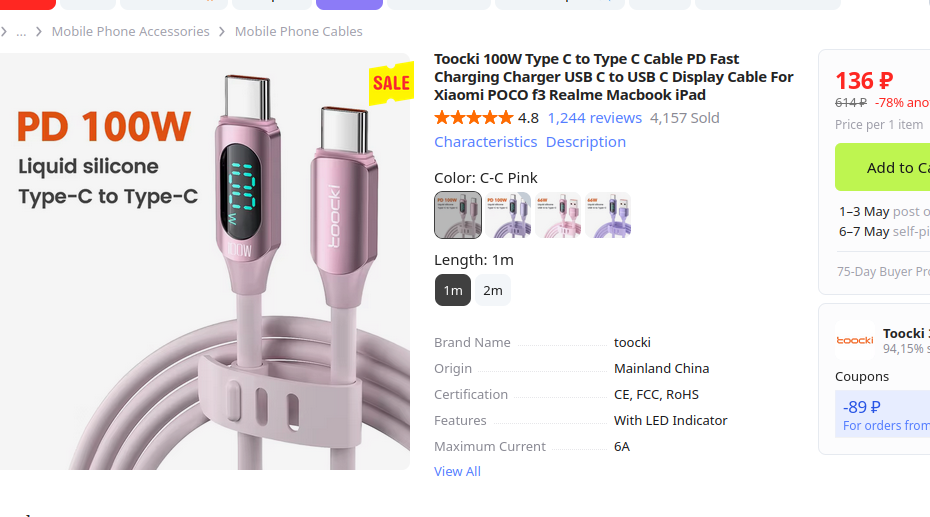930x517 pixels.
Task: Choose the purple PD 100W cable variant
Action: (x=508, y=215)
